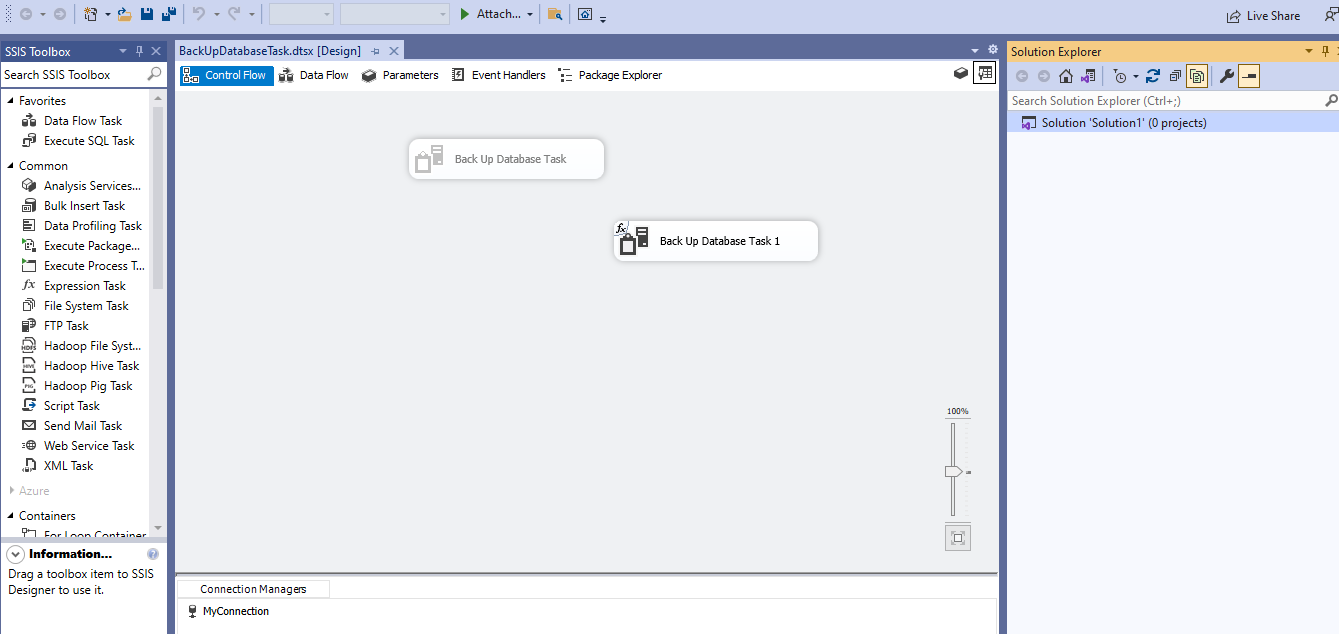The height and width of the screenshot is (634, 1339).
Task: Toggle Show All Files in Solution Explorer
Action: (x=1197, y=76)
